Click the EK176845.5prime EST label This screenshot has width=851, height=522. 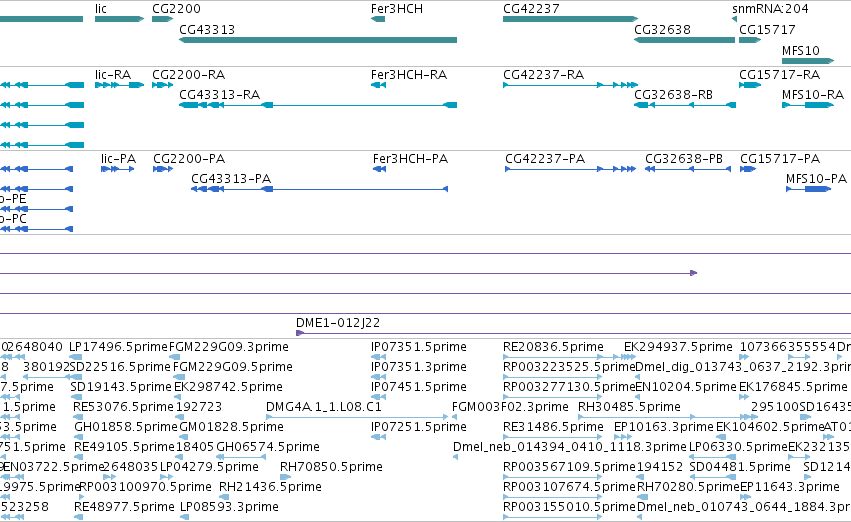click(x=793, y=386)
